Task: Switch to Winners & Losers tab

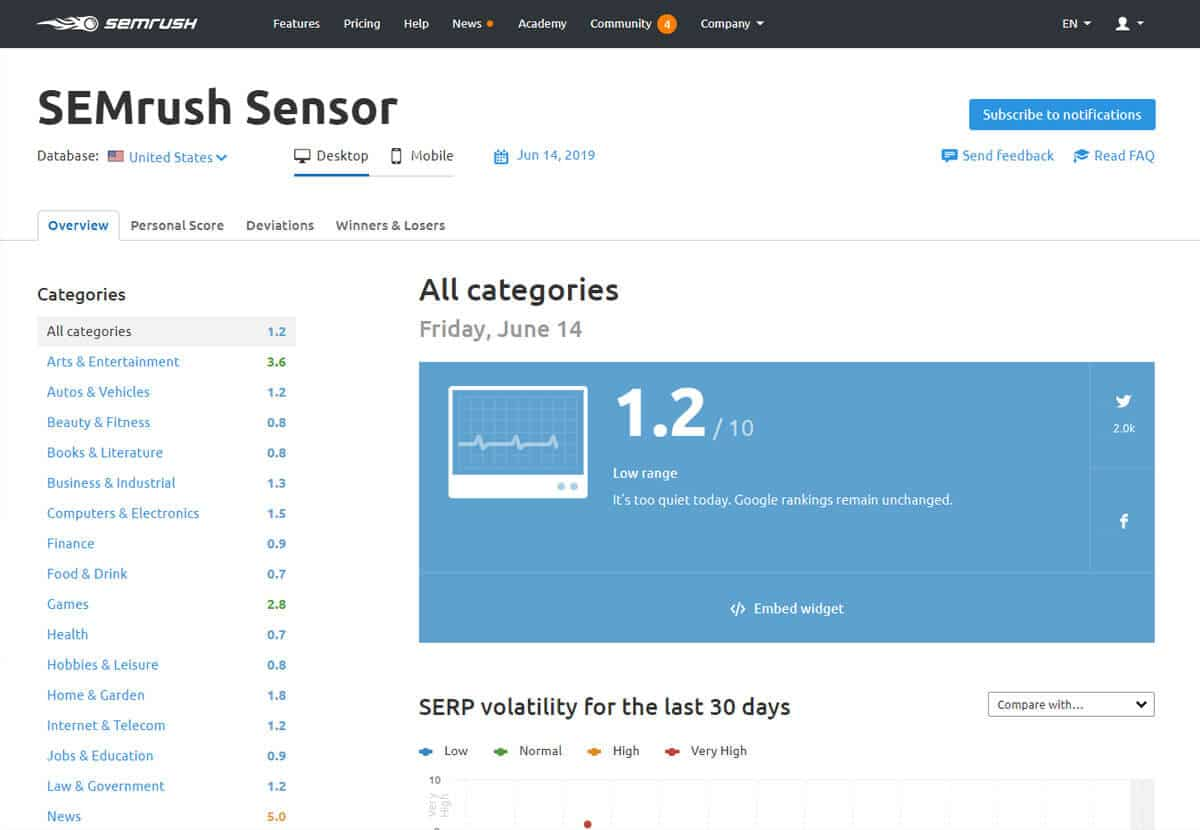Action: tap(390, 225)
